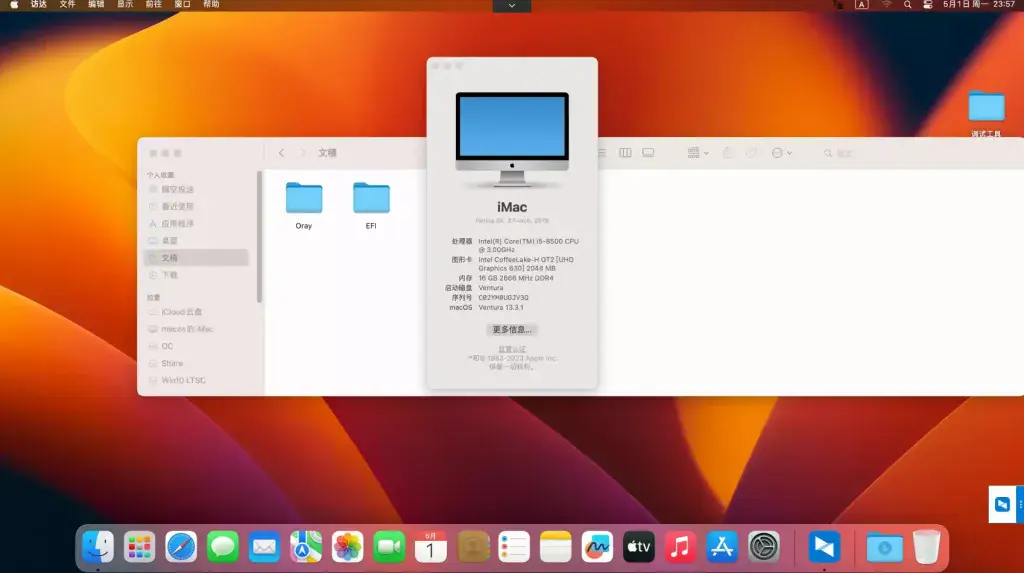Viewport: 1024px width, 573px height.
Task: Open Downloads folder stack in Dock
Action: [884, 548]
